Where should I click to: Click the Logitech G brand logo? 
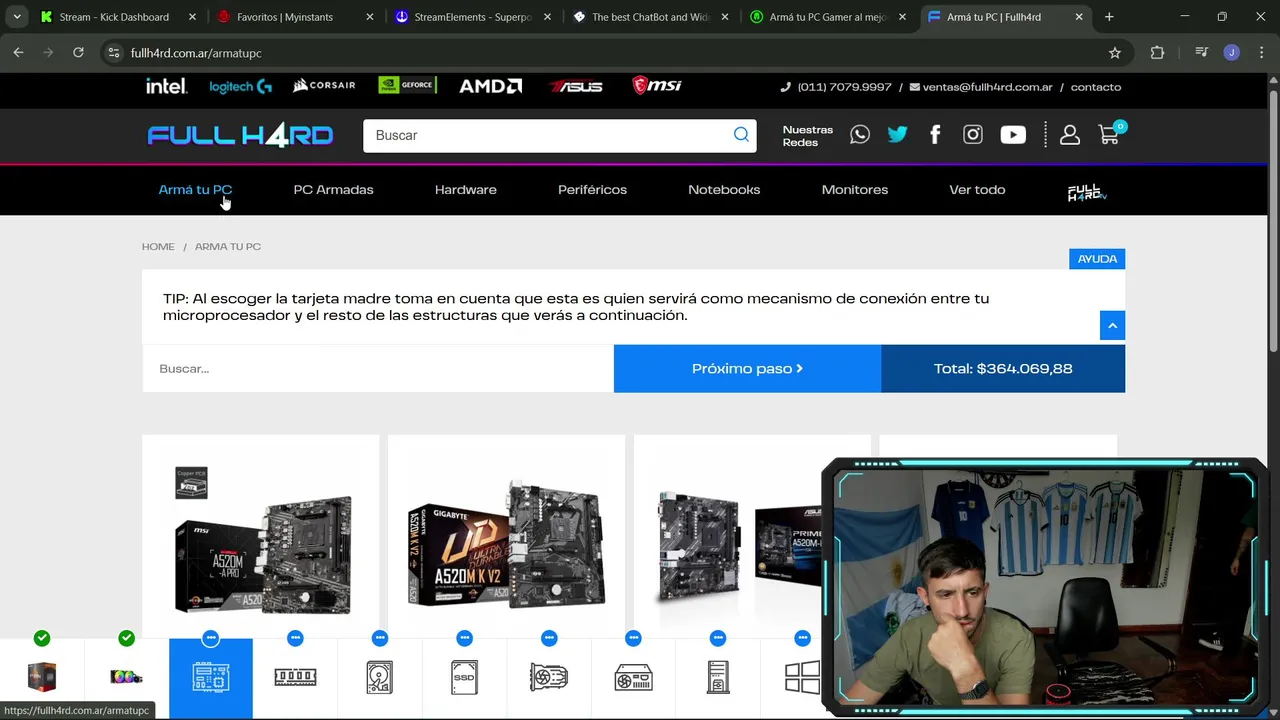pos(240,87)
